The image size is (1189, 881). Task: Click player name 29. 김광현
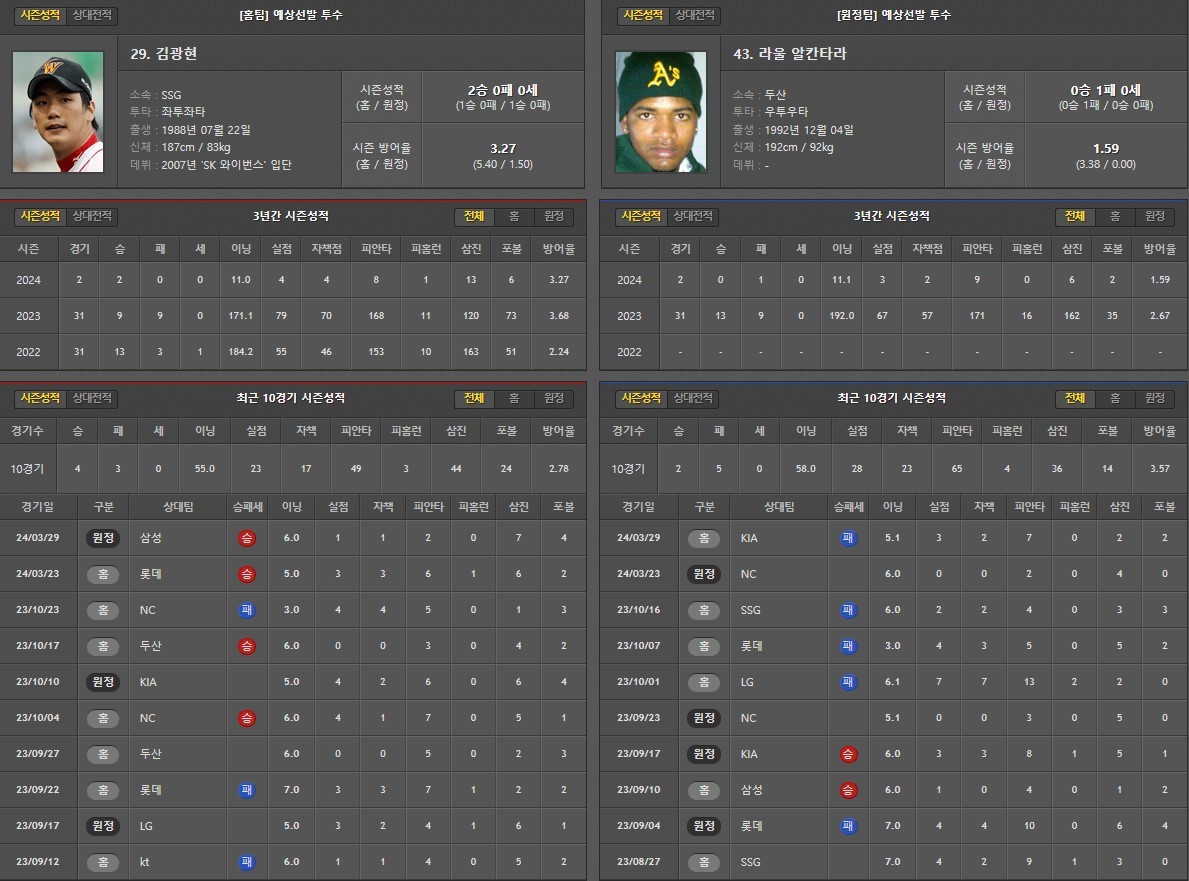(164, 54)
